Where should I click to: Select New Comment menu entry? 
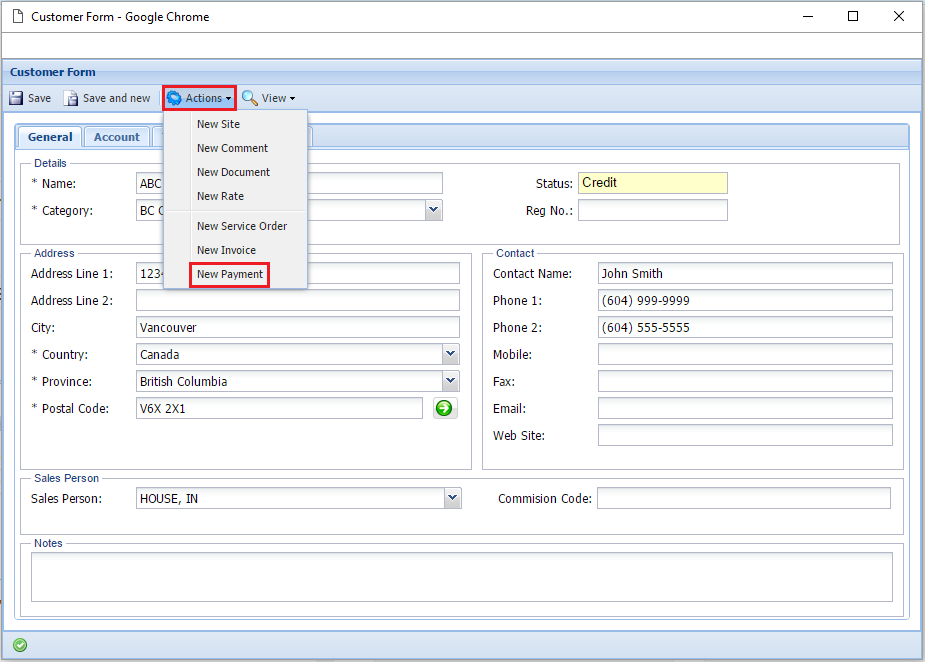point(232,148)
